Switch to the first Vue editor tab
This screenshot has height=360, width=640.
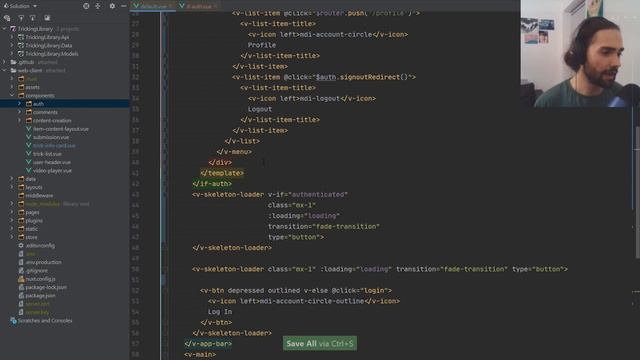click(153, 6)
